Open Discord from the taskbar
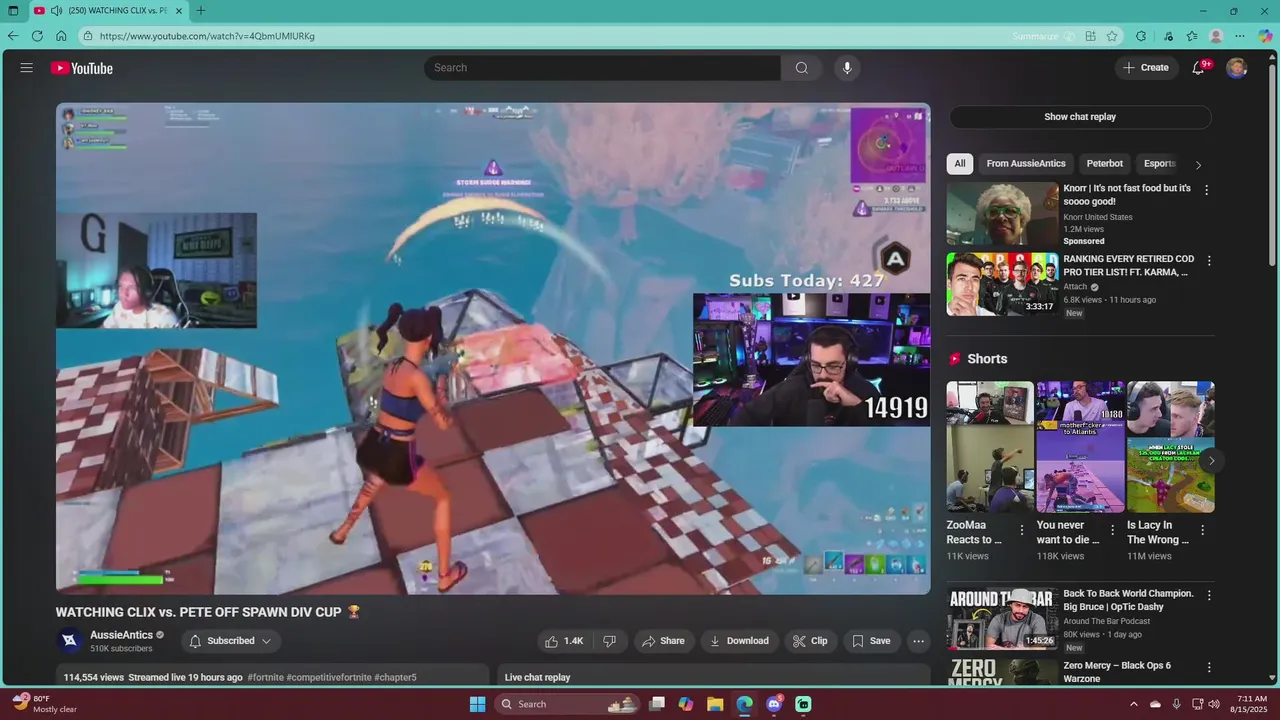 click(x=774, y=704)
